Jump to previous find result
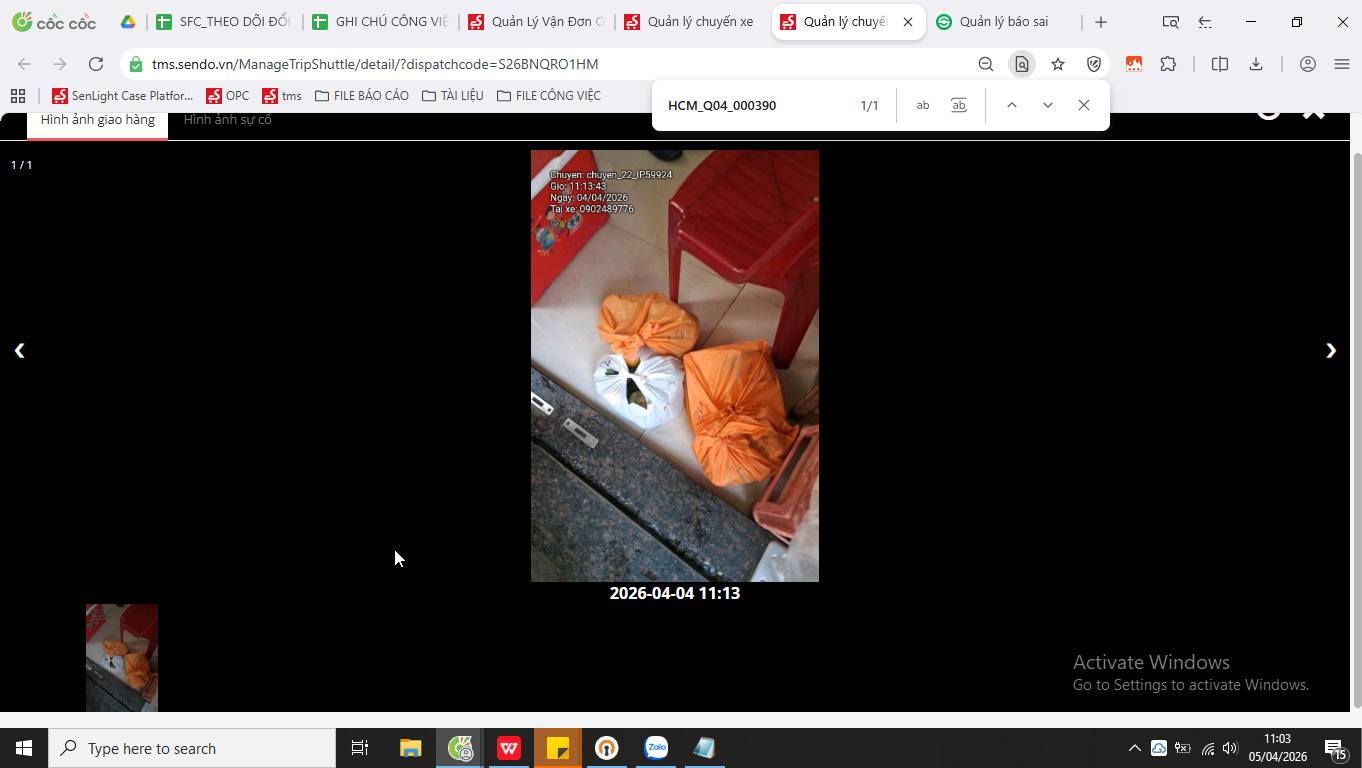Image resolution: width=1362 pixels, height=768 pixels. point(1012,105)
